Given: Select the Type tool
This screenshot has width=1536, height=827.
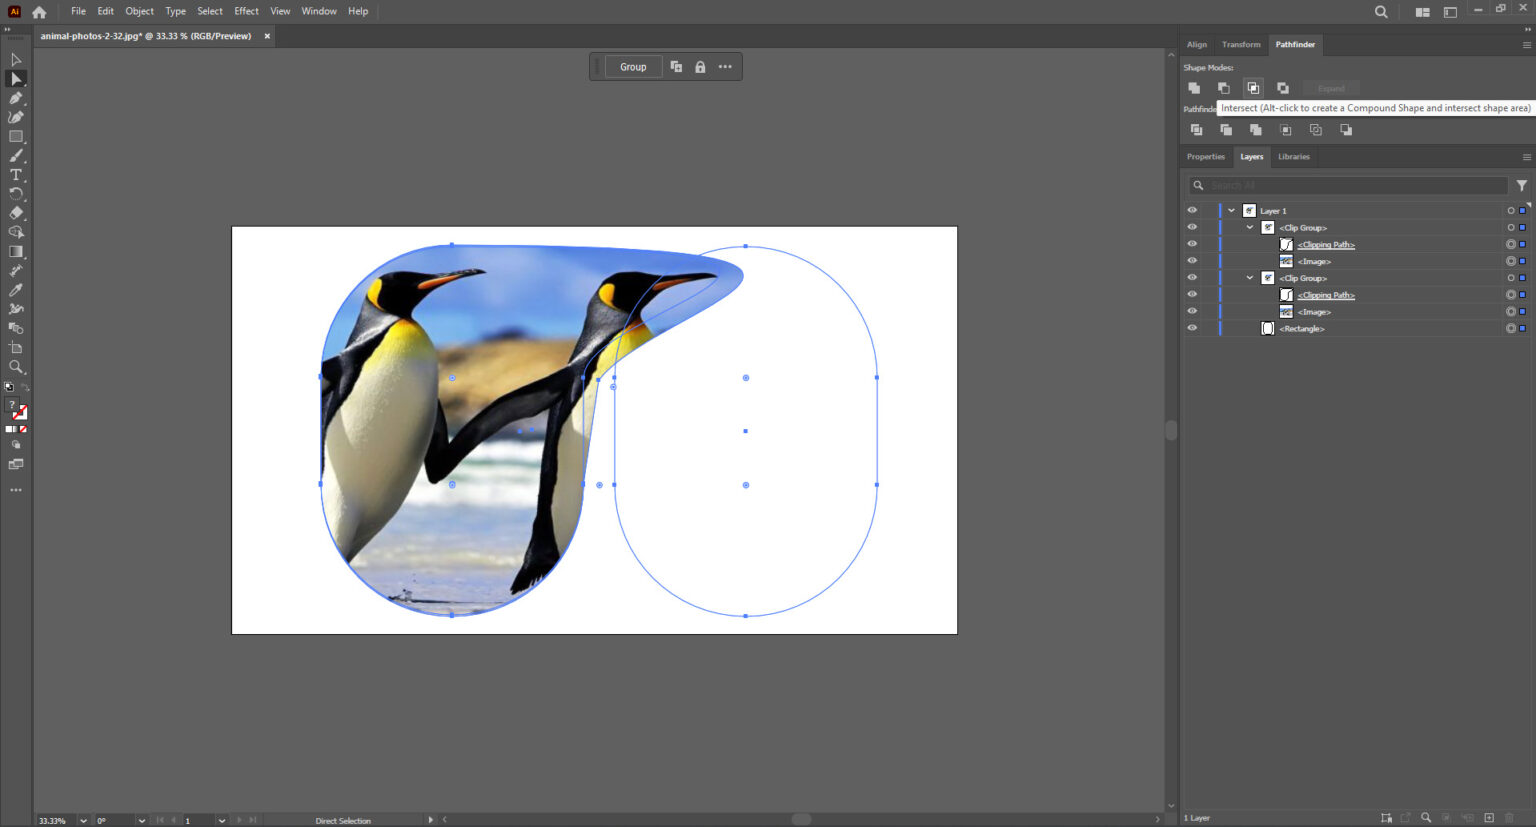Looking at the screenshot, I should [15, 173].
